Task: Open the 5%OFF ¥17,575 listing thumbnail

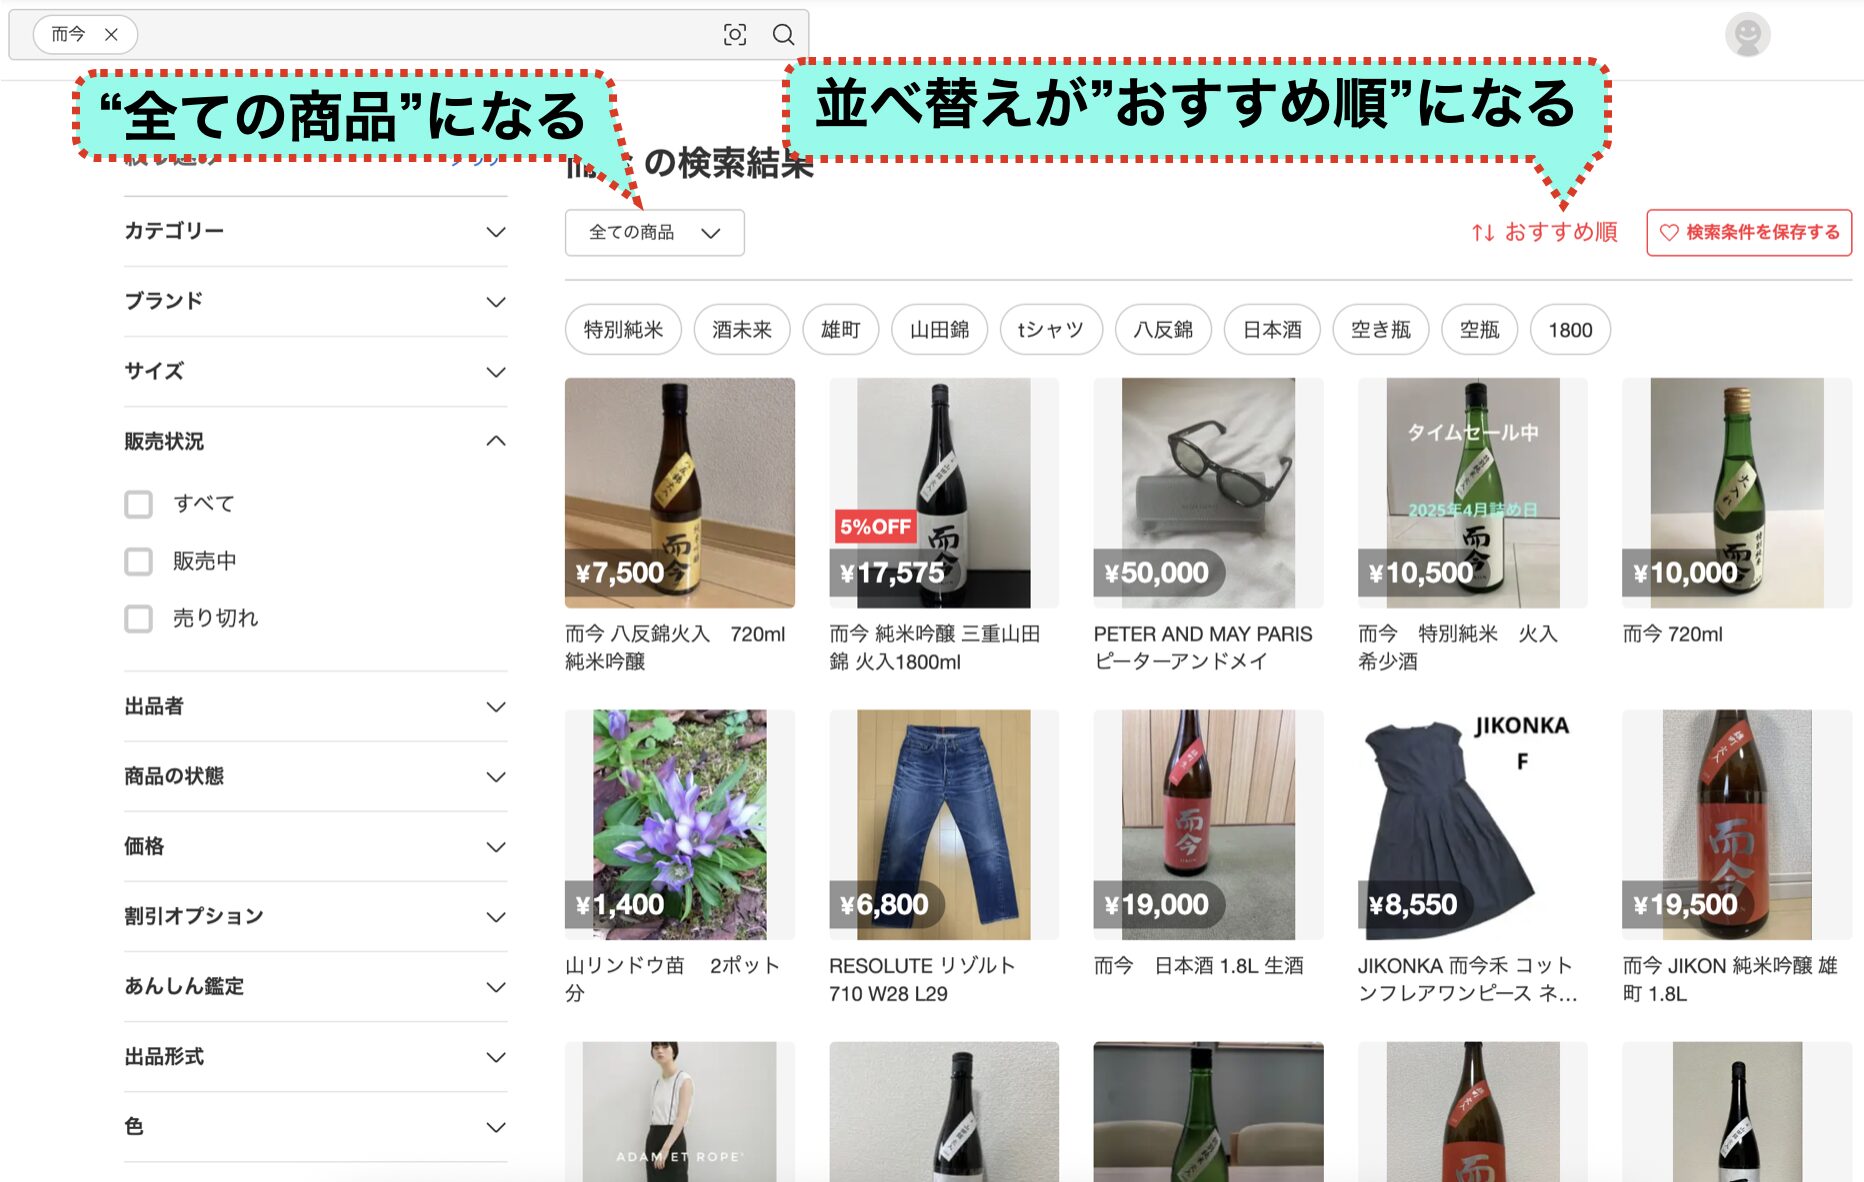Action: pos(944,493)
